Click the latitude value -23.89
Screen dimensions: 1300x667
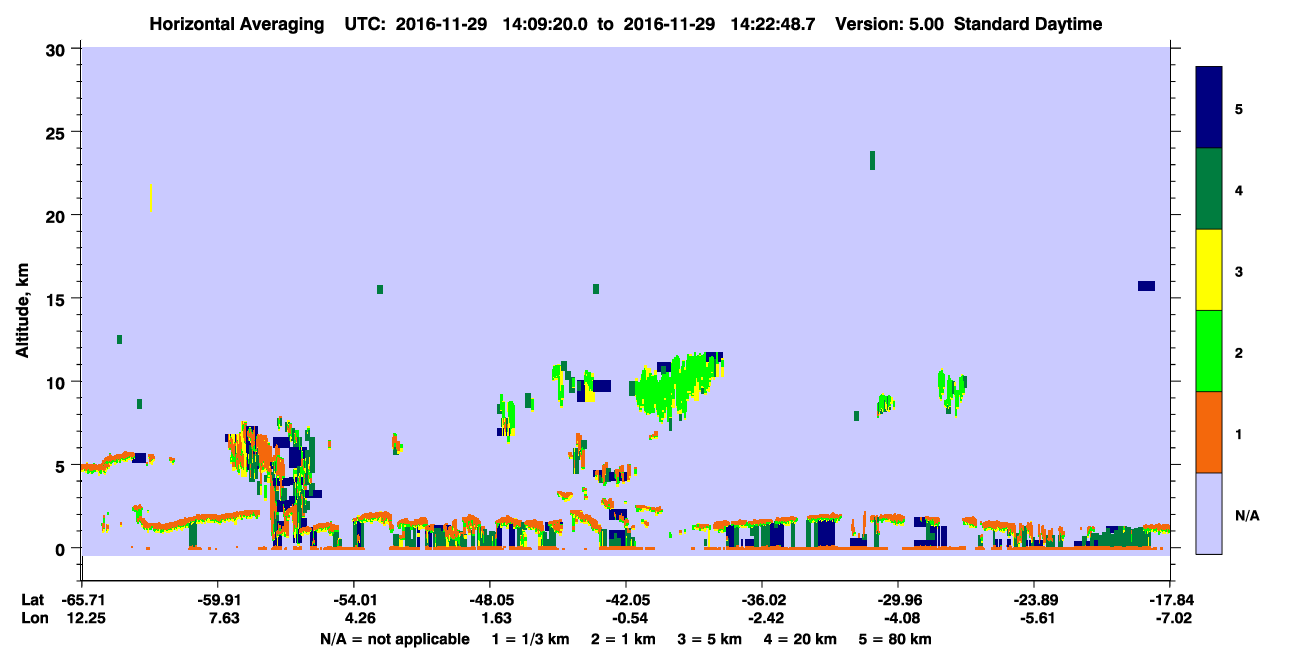1034,600
